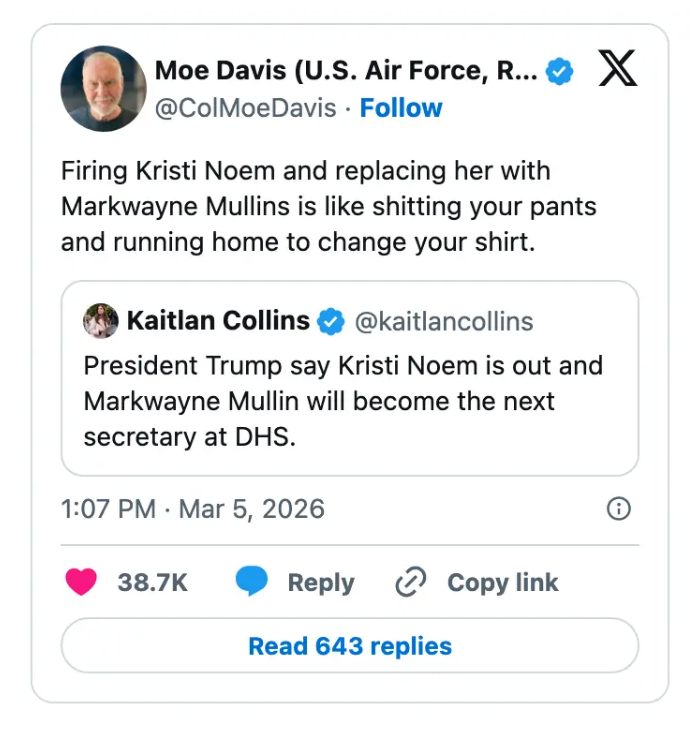This screenshot has height=730, width=694.
Task: Click the blue reply bubble icon
Action: (252, 582)
